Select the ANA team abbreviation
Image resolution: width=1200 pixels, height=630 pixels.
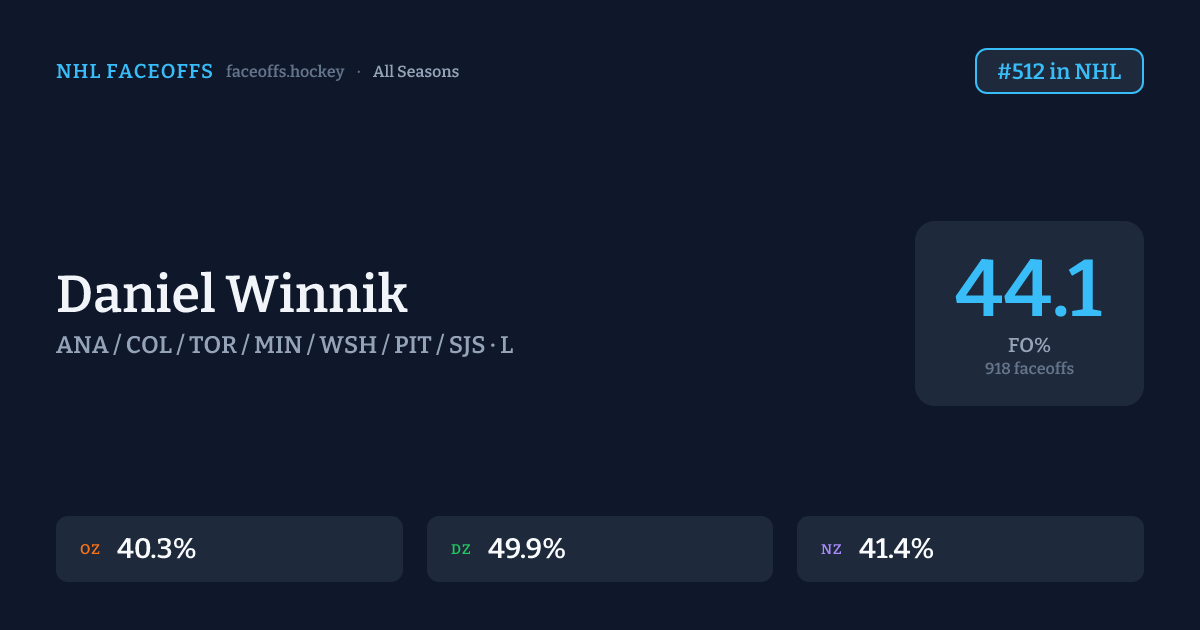(82, 346)
